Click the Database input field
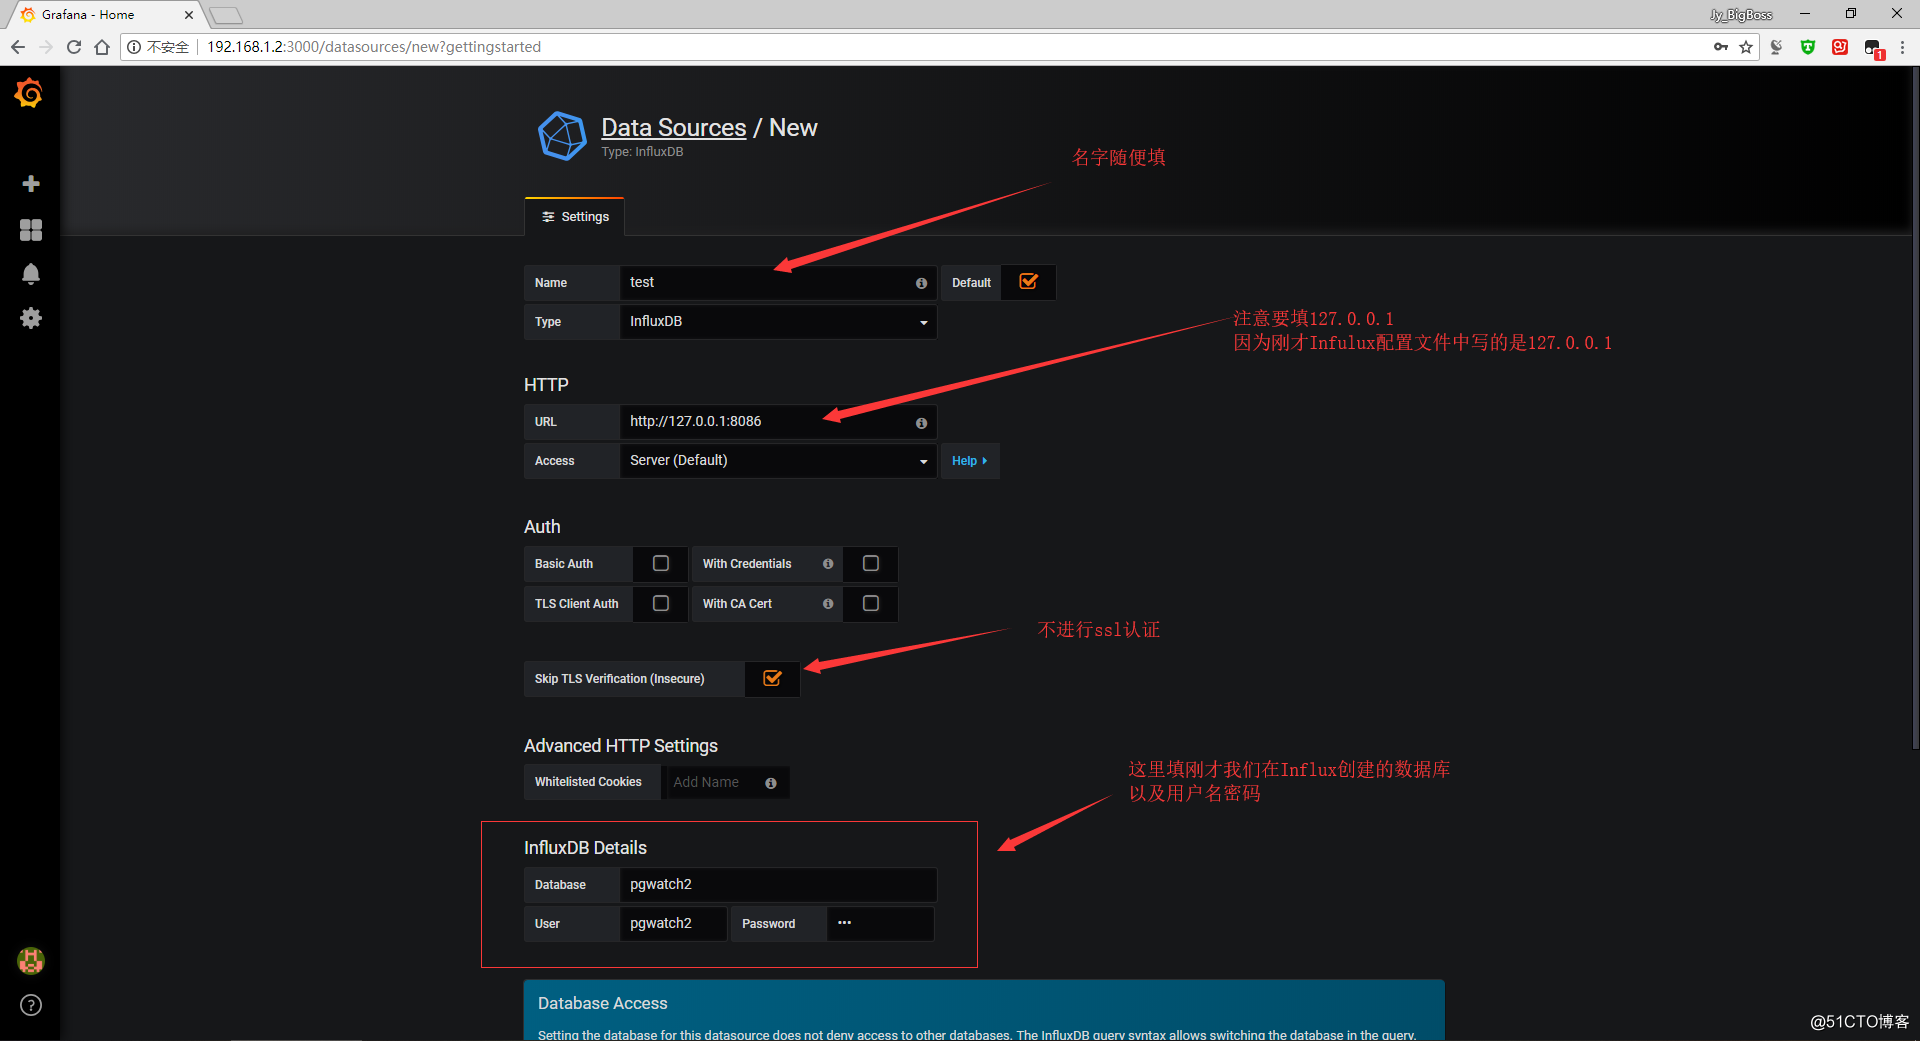The image size is (1920, 1041). point(778,885)
